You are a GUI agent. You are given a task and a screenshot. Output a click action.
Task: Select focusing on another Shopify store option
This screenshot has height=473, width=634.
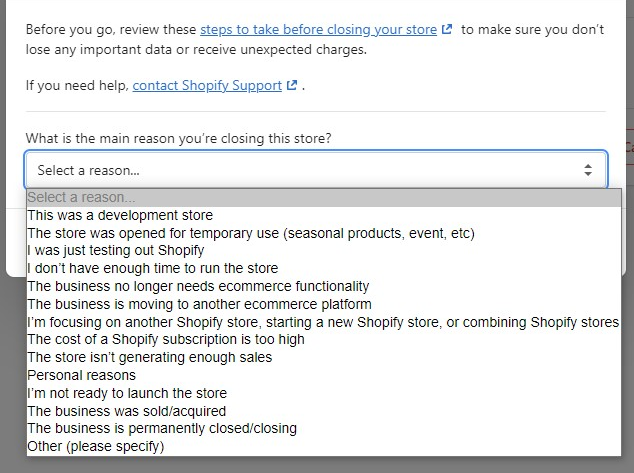[x=324, y=322]
